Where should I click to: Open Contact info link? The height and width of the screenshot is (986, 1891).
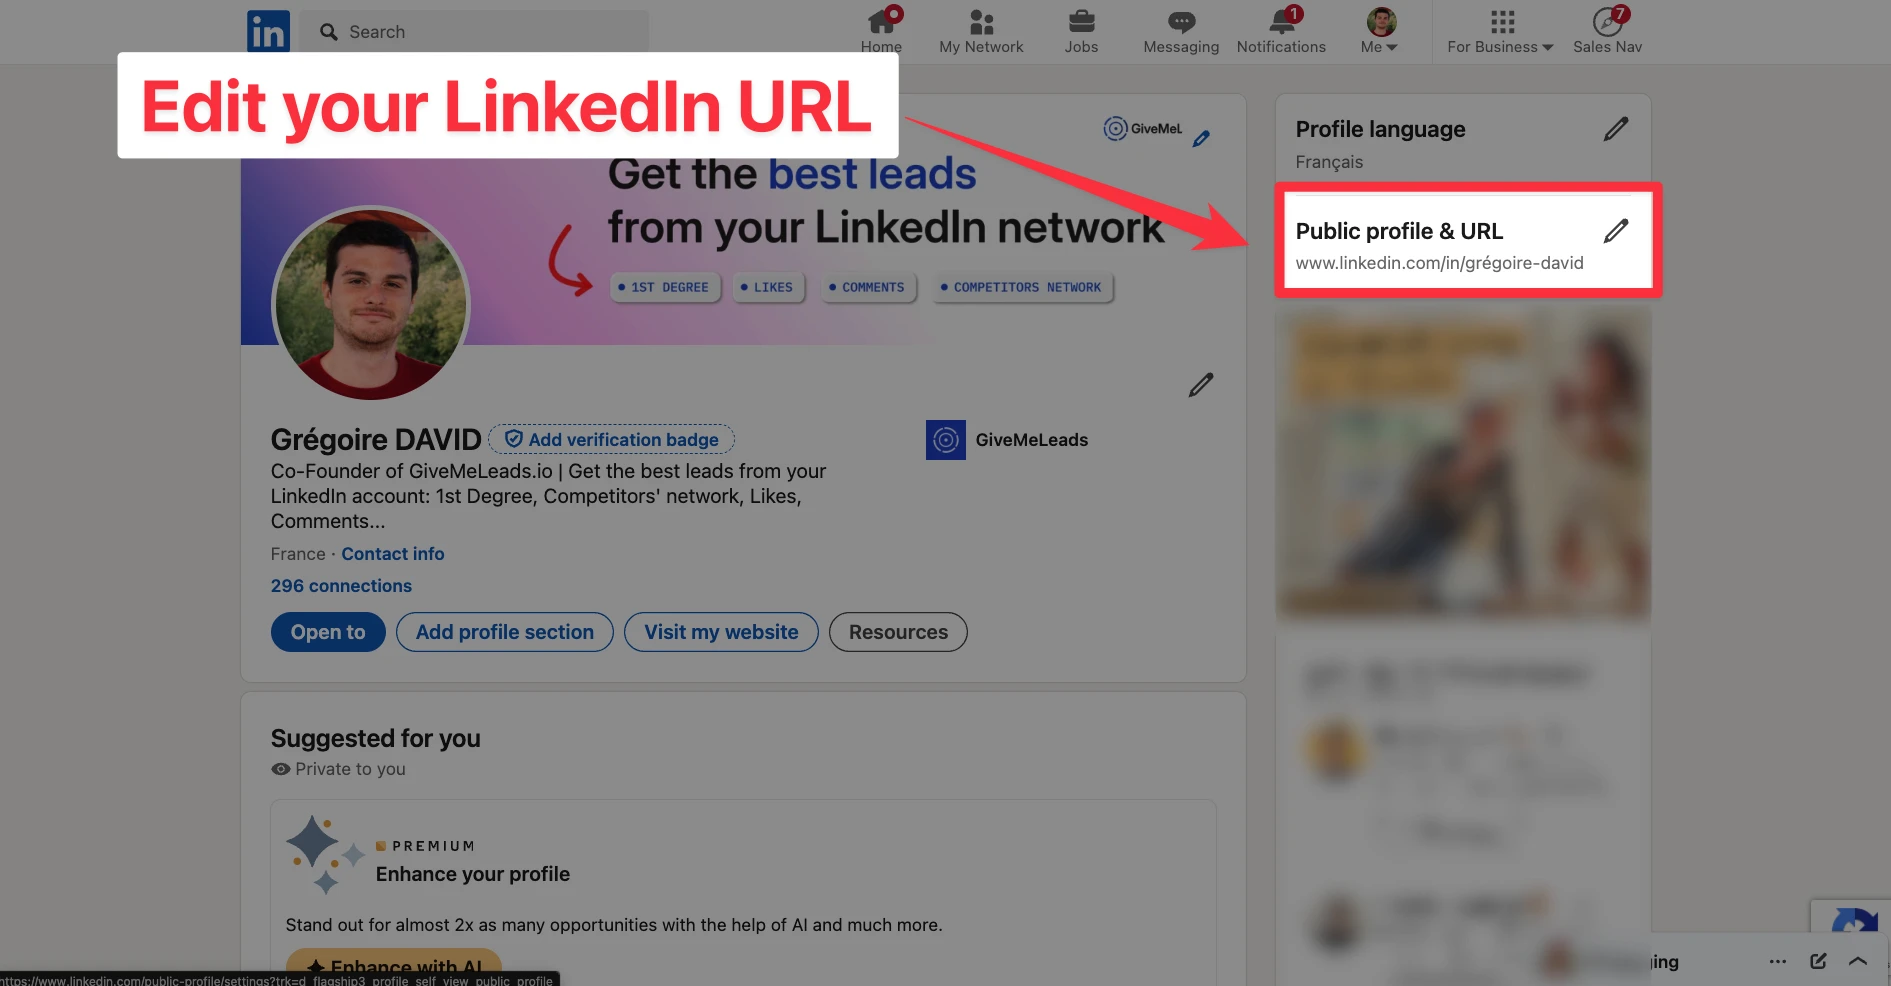(393, 554)
